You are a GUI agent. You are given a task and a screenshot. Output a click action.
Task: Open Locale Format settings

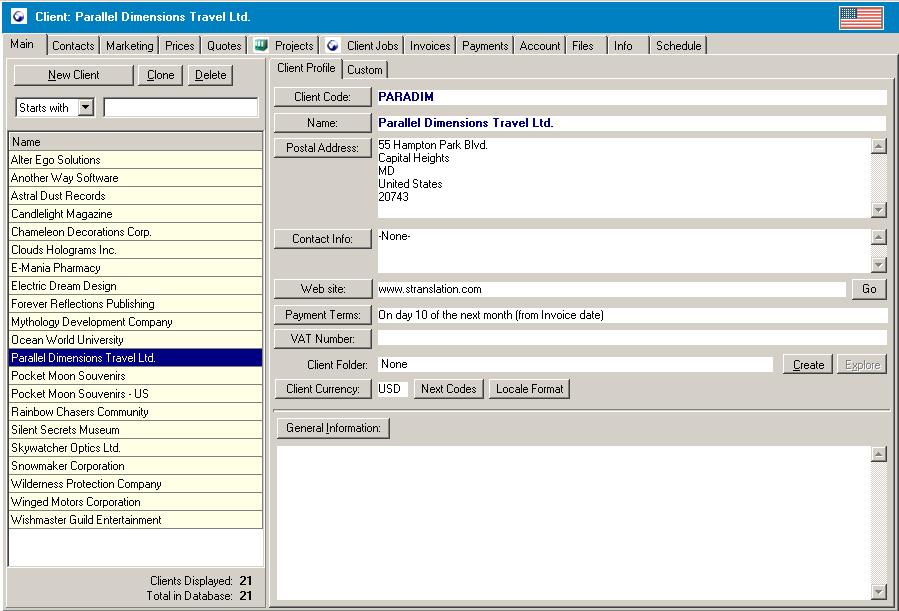[x=529, y=389]
